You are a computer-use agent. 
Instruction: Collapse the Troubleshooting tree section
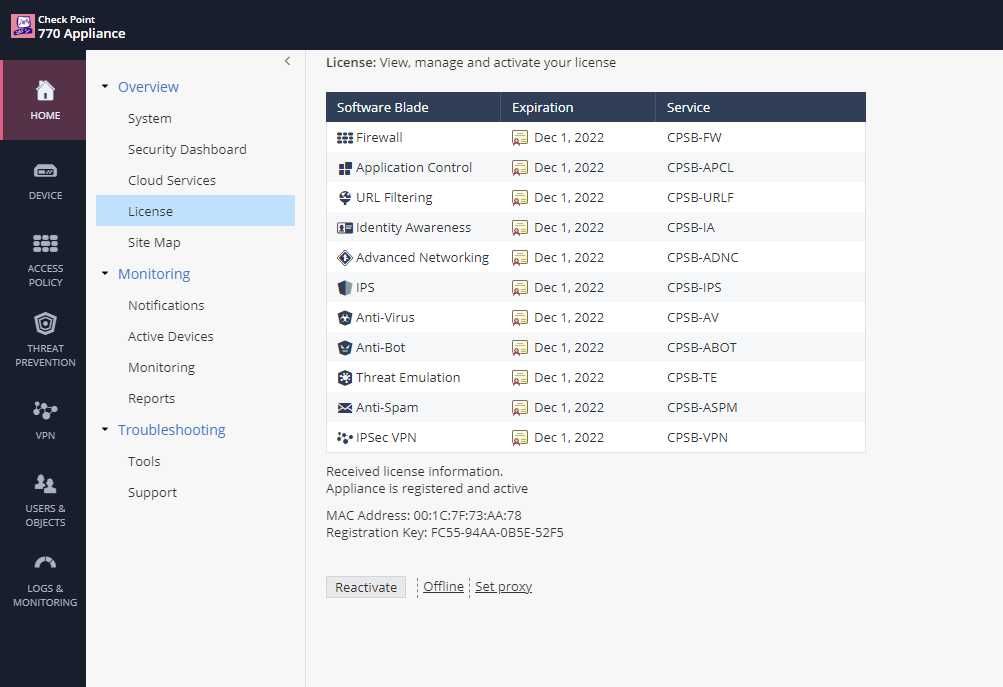click(x=105, y=429)
